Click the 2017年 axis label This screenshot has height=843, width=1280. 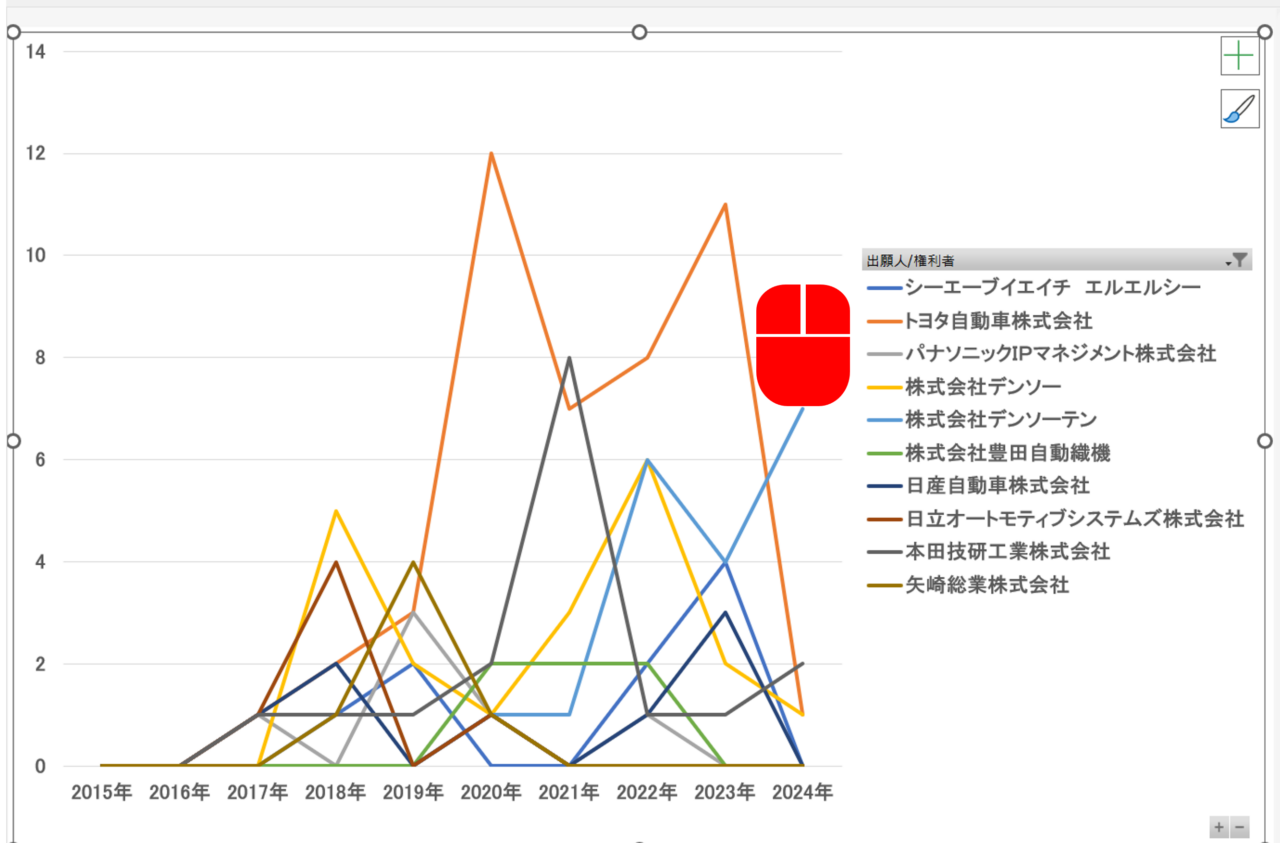(x=258, y=793)
